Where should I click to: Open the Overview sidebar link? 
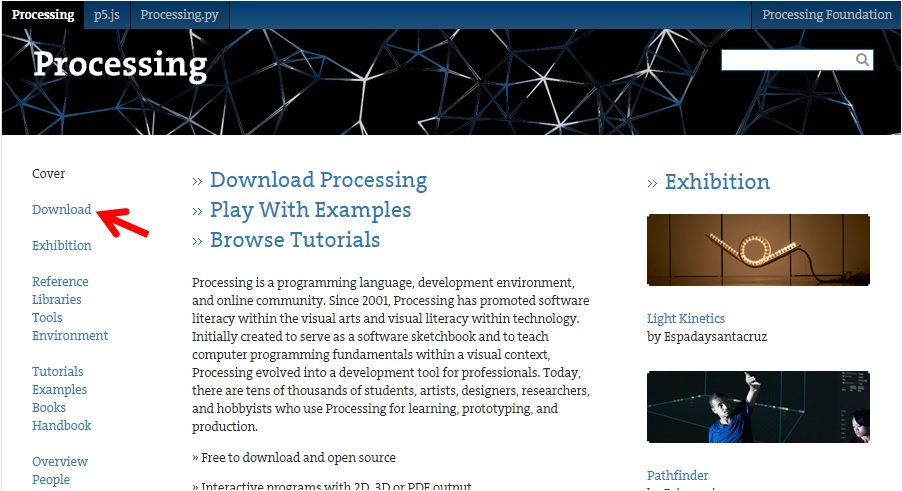pos(60,462)
